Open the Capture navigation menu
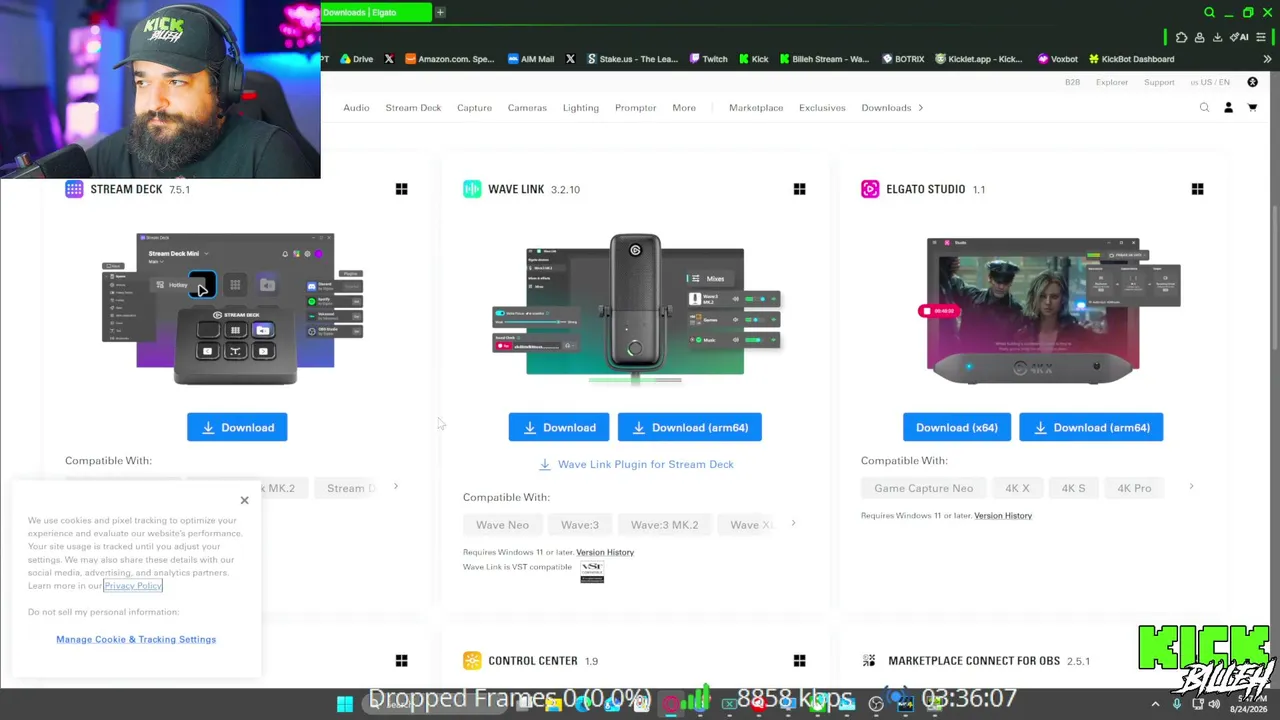The height and width of the screenshot is (720, 1280). click(474, 108)
